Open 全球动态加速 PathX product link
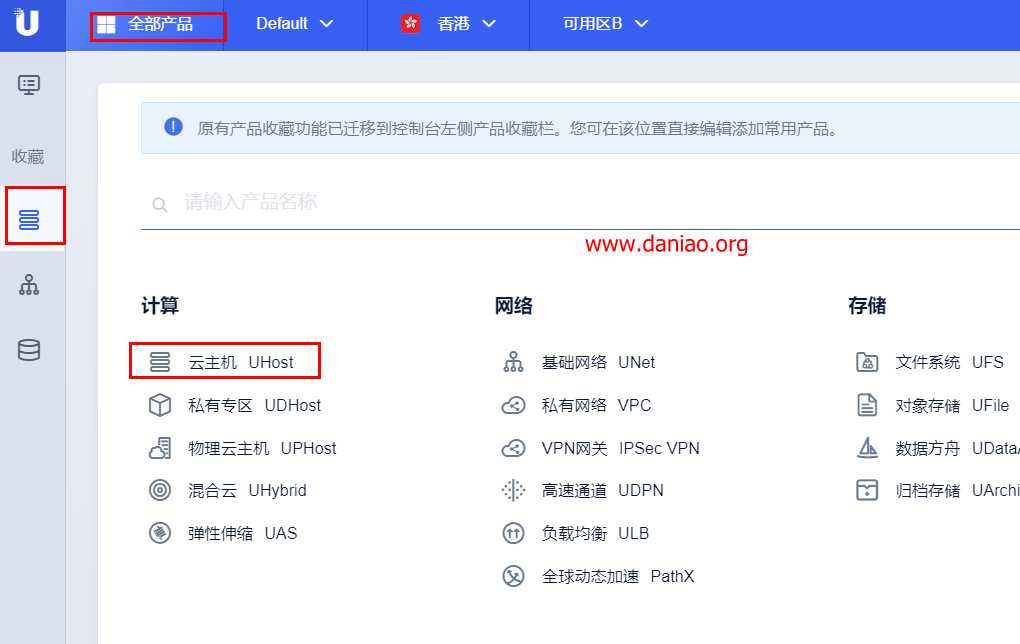 618,576
